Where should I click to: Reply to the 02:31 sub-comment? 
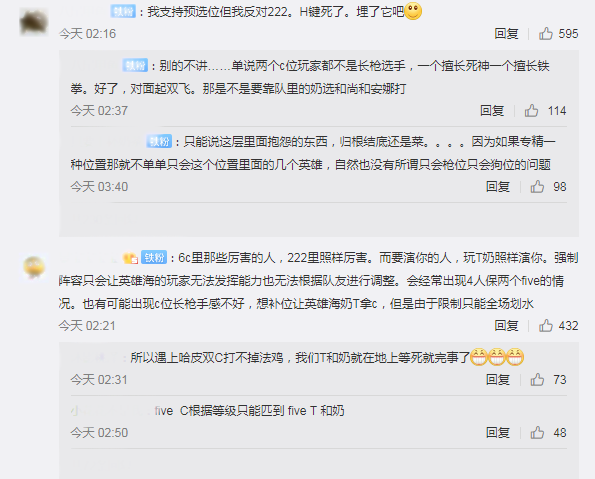coord(498,379)
